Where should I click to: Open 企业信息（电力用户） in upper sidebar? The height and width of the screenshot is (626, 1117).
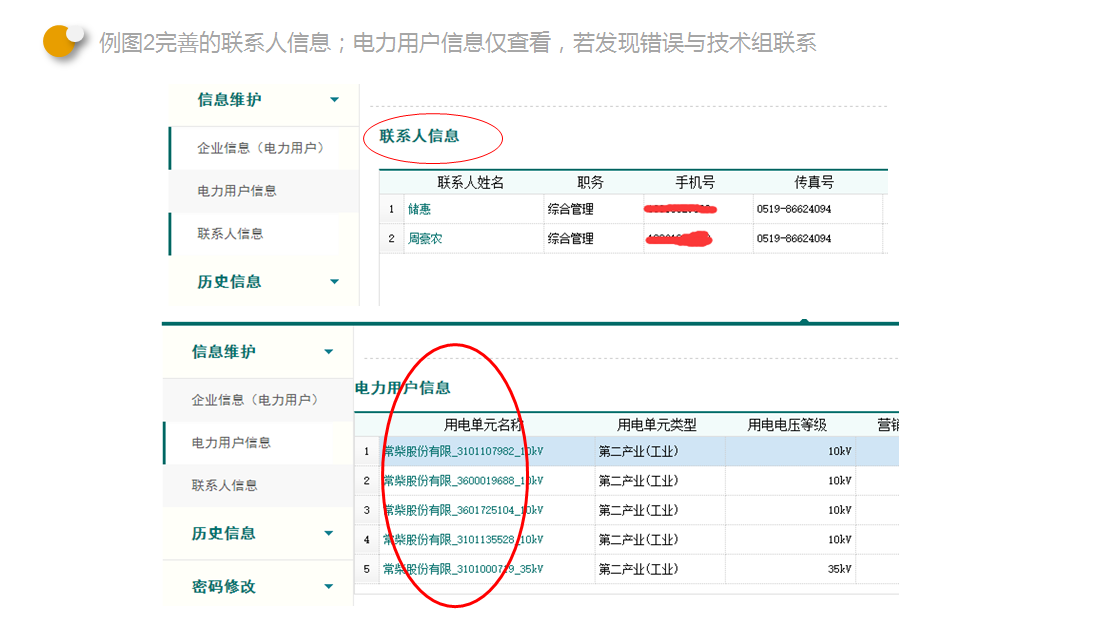(x=260, y=148)
